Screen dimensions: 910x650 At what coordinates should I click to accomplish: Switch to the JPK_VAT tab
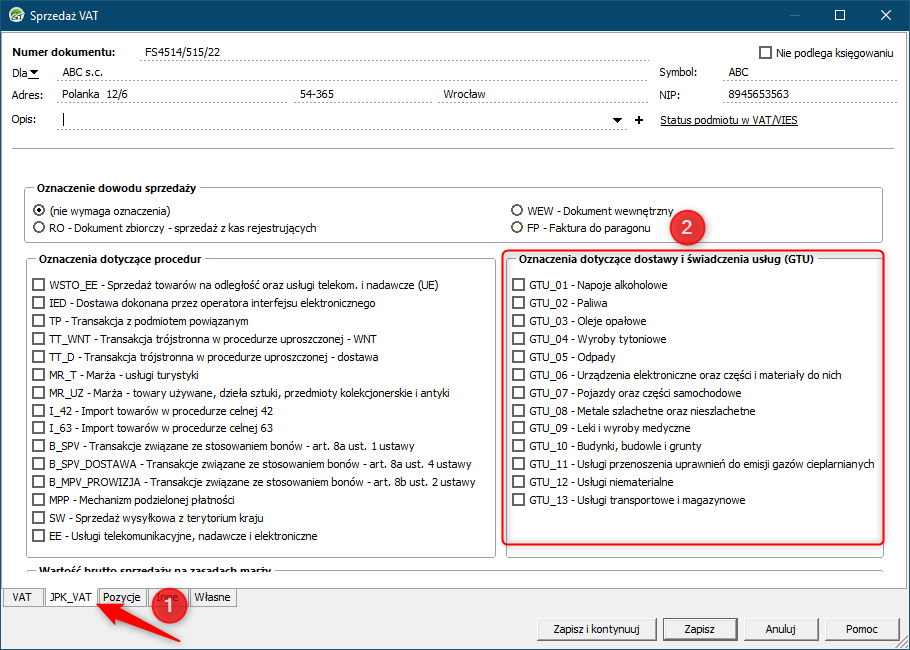(x=70, y=597)
